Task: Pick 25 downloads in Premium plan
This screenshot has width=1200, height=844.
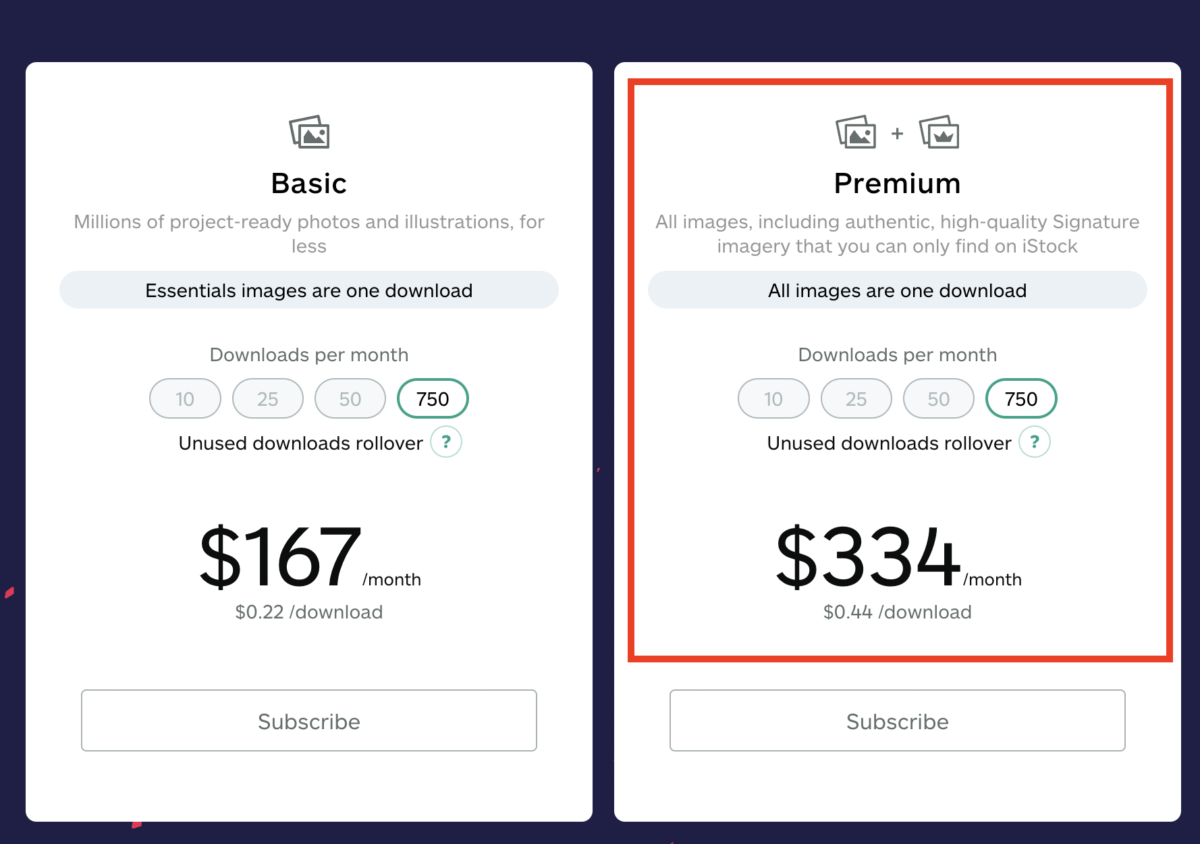Action: [x=856, y=399]
